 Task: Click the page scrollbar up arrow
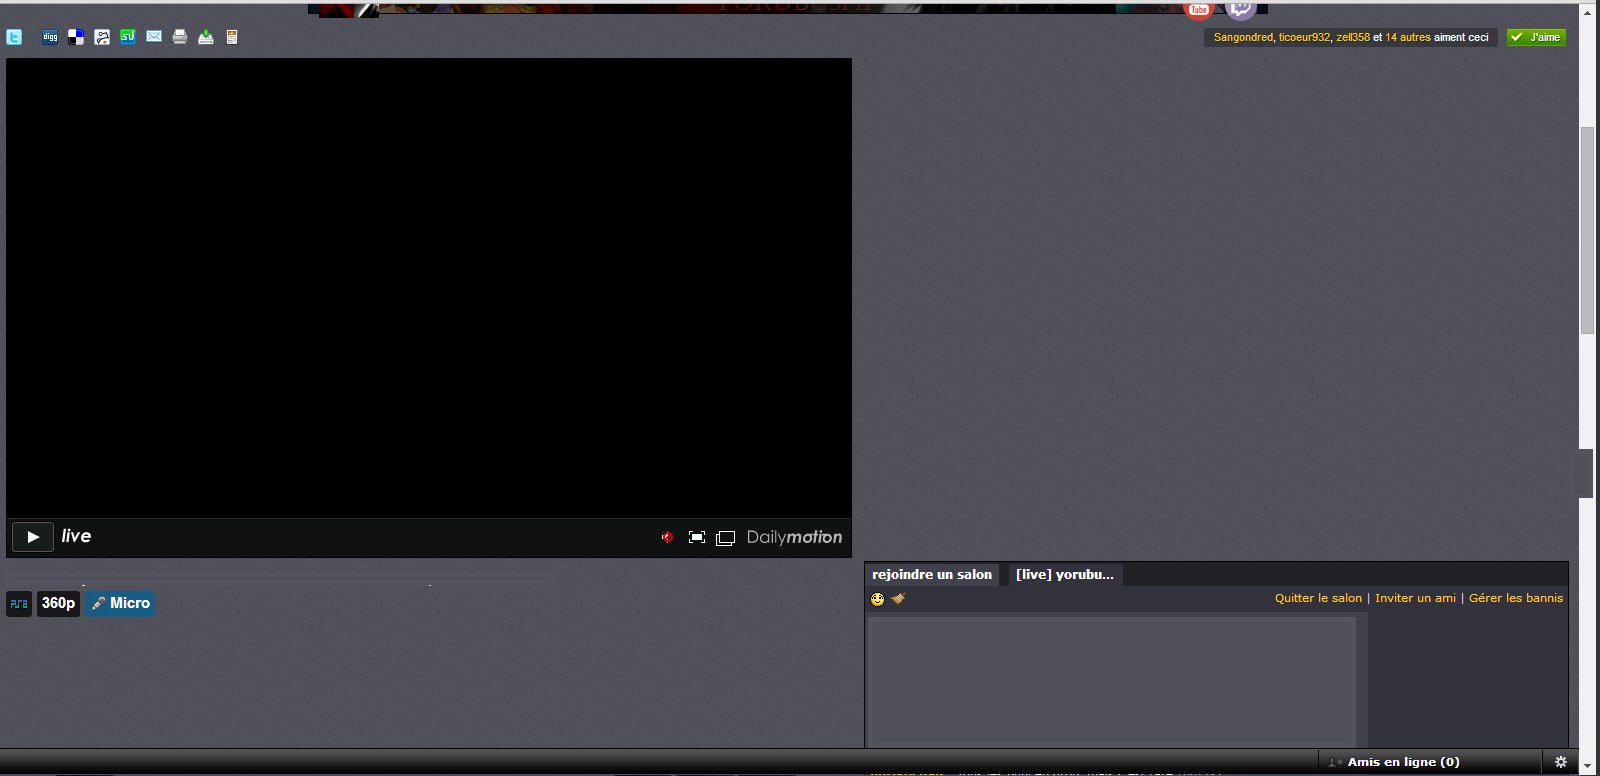[1587, 12]
